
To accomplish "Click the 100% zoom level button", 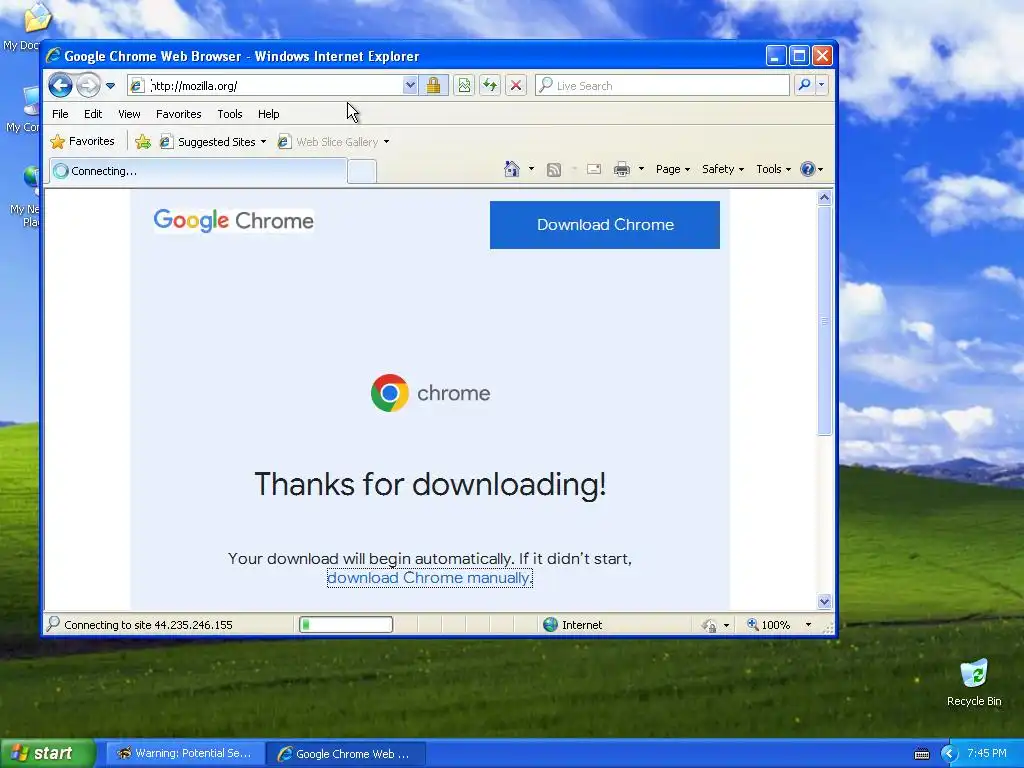I will [x=769, y=625].
